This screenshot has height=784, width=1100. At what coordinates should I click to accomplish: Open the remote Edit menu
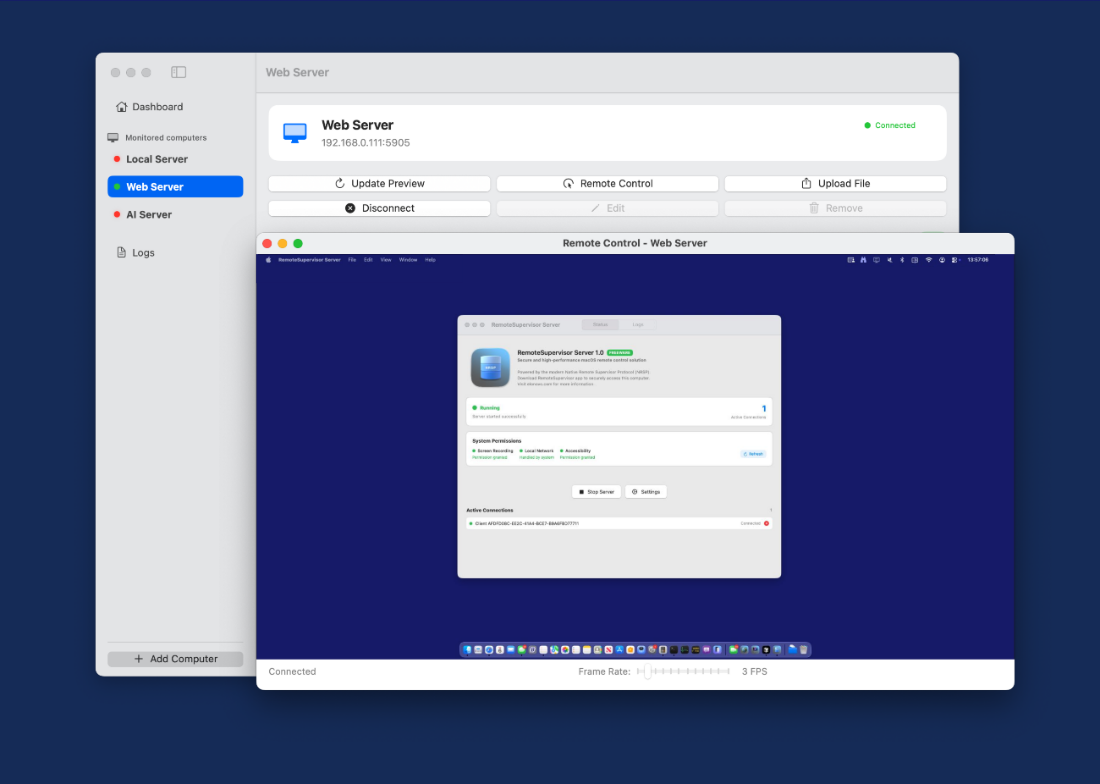coord(368,260)
